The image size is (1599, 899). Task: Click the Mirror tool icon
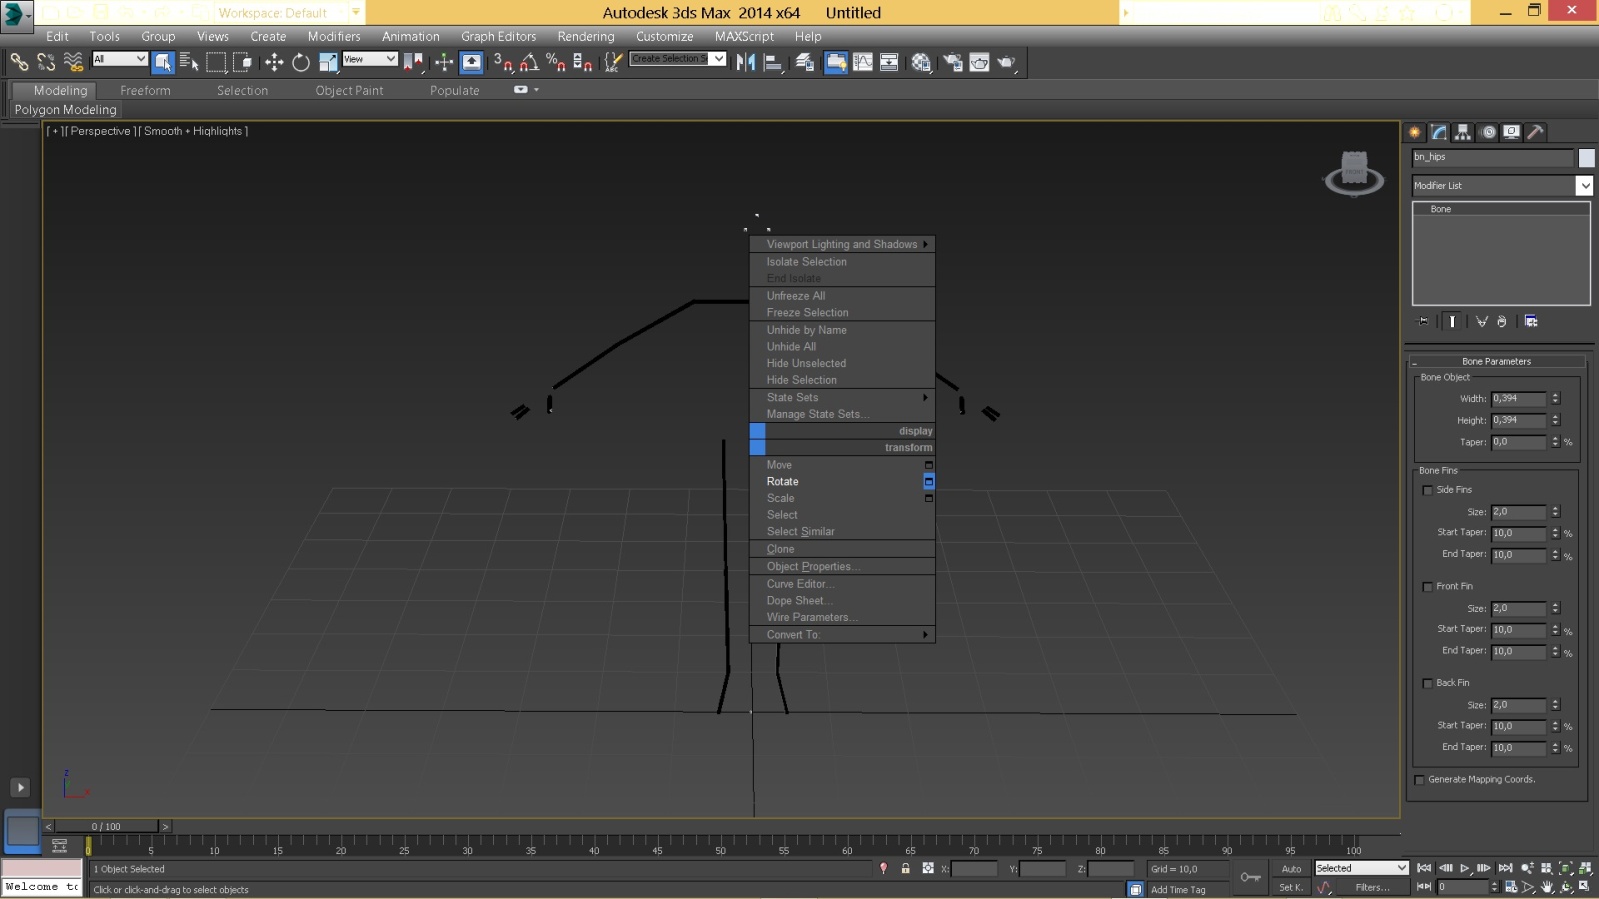tap(746, 62)
